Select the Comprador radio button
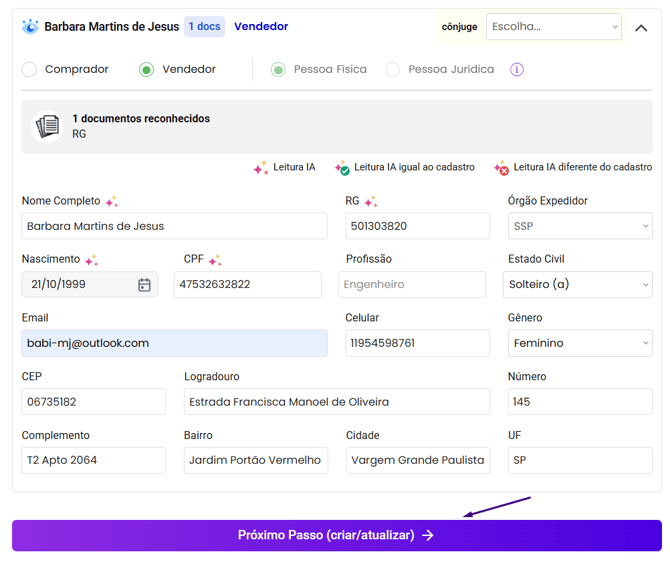 coord(29,70)
